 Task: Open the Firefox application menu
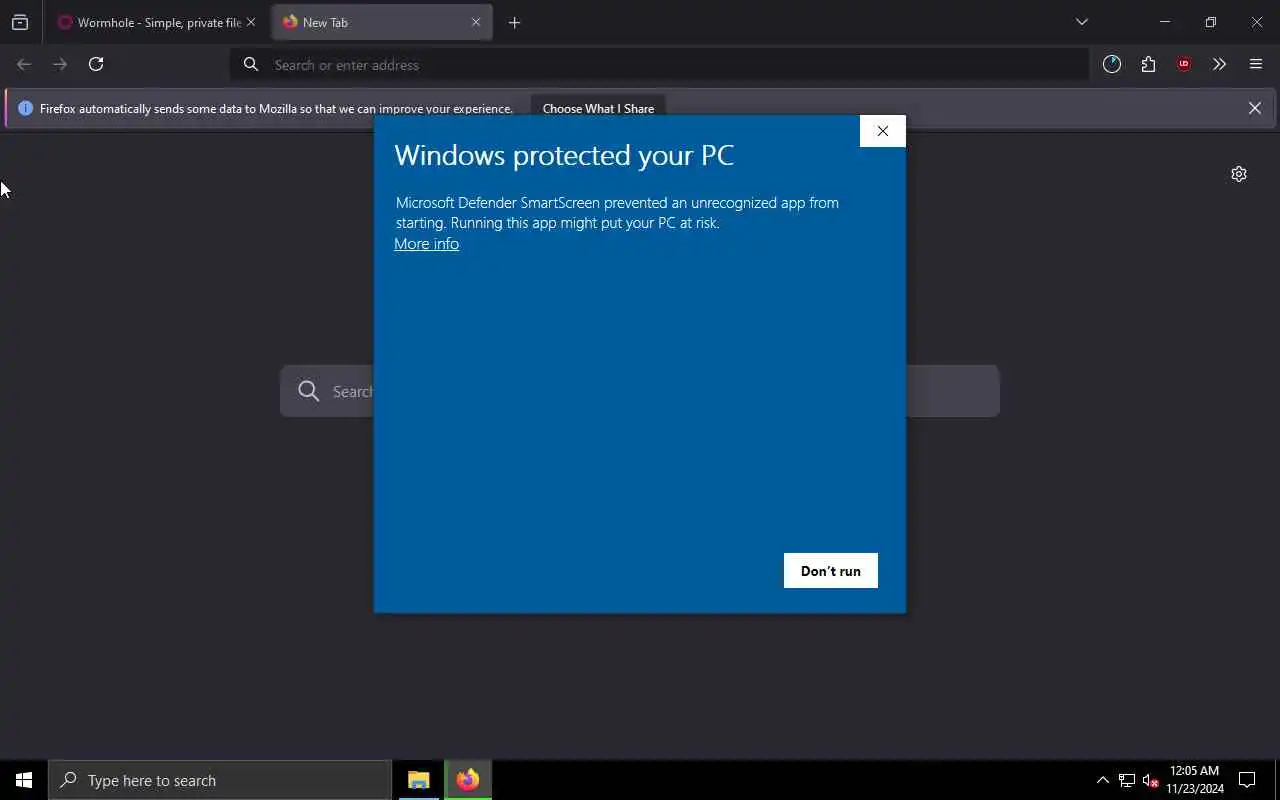[x=1256, y=64]
